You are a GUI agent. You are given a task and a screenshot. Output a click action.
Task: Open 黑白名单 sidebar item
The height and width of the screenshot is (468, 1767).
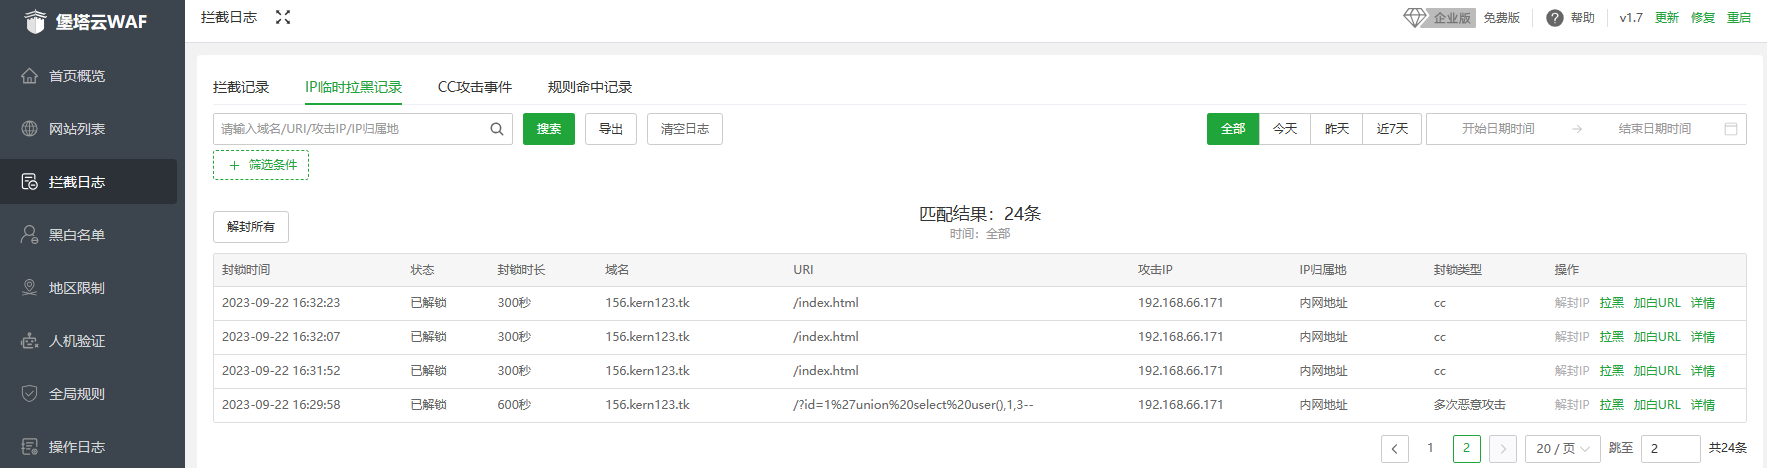[x=77, y=235]
